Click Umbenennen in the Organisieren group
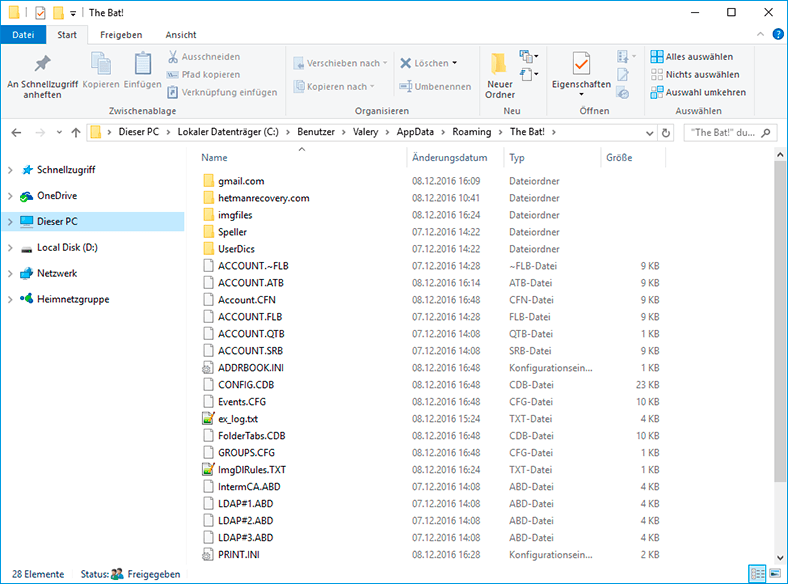 [435, 86]
